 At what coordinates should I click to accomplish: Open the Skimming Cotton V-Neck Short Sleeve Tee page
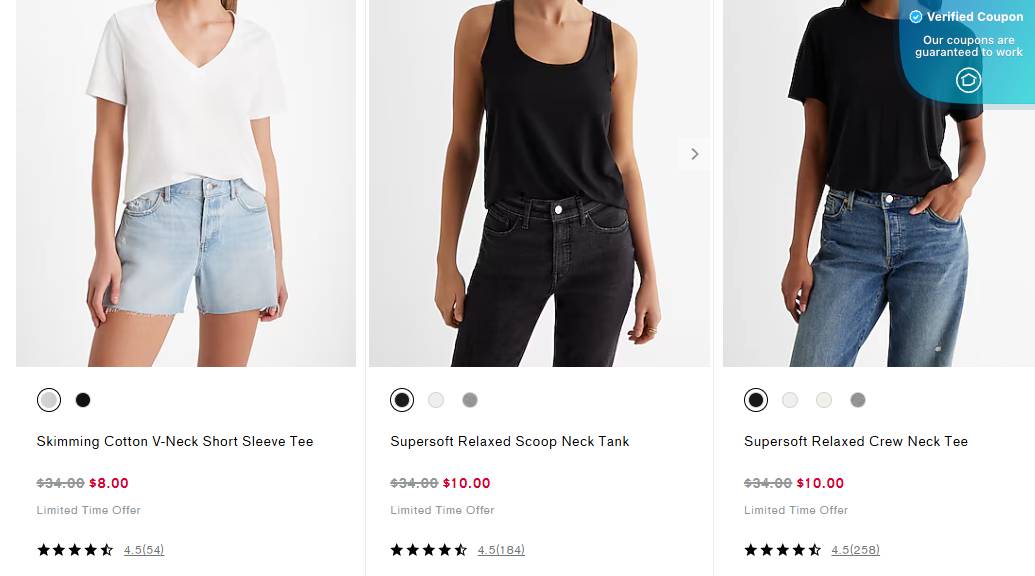[174, 441]
